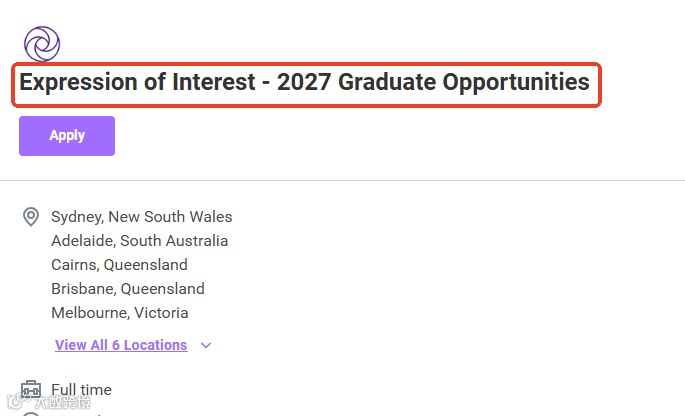
Task: Click the Sydney, New South Wales location
Action: [x=141, y=217]
